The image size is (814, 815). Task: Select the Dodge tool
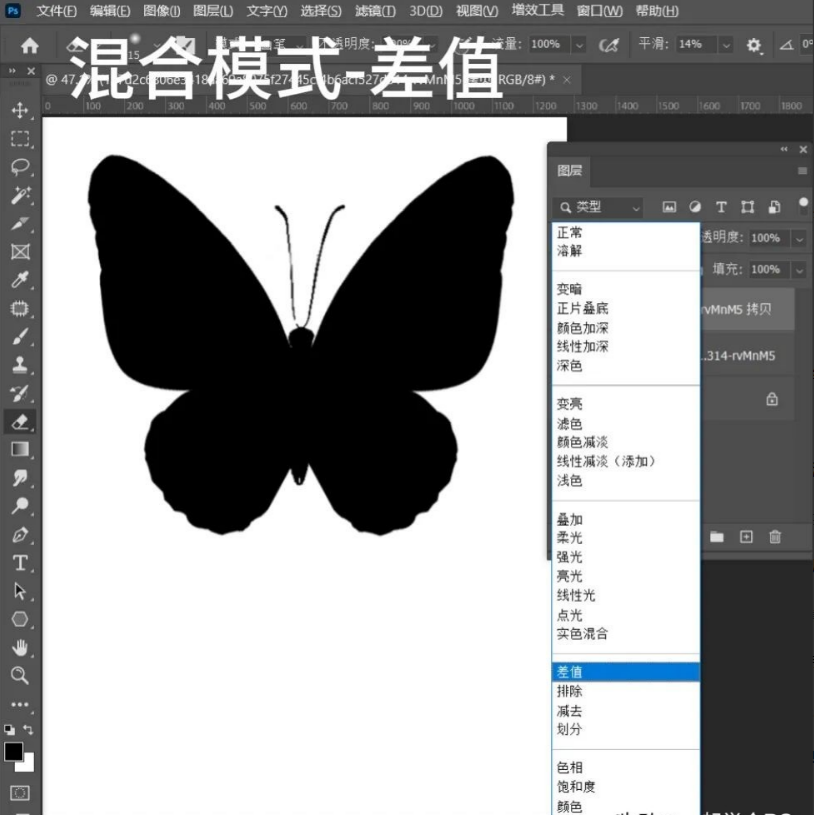[x=20, y=506]
